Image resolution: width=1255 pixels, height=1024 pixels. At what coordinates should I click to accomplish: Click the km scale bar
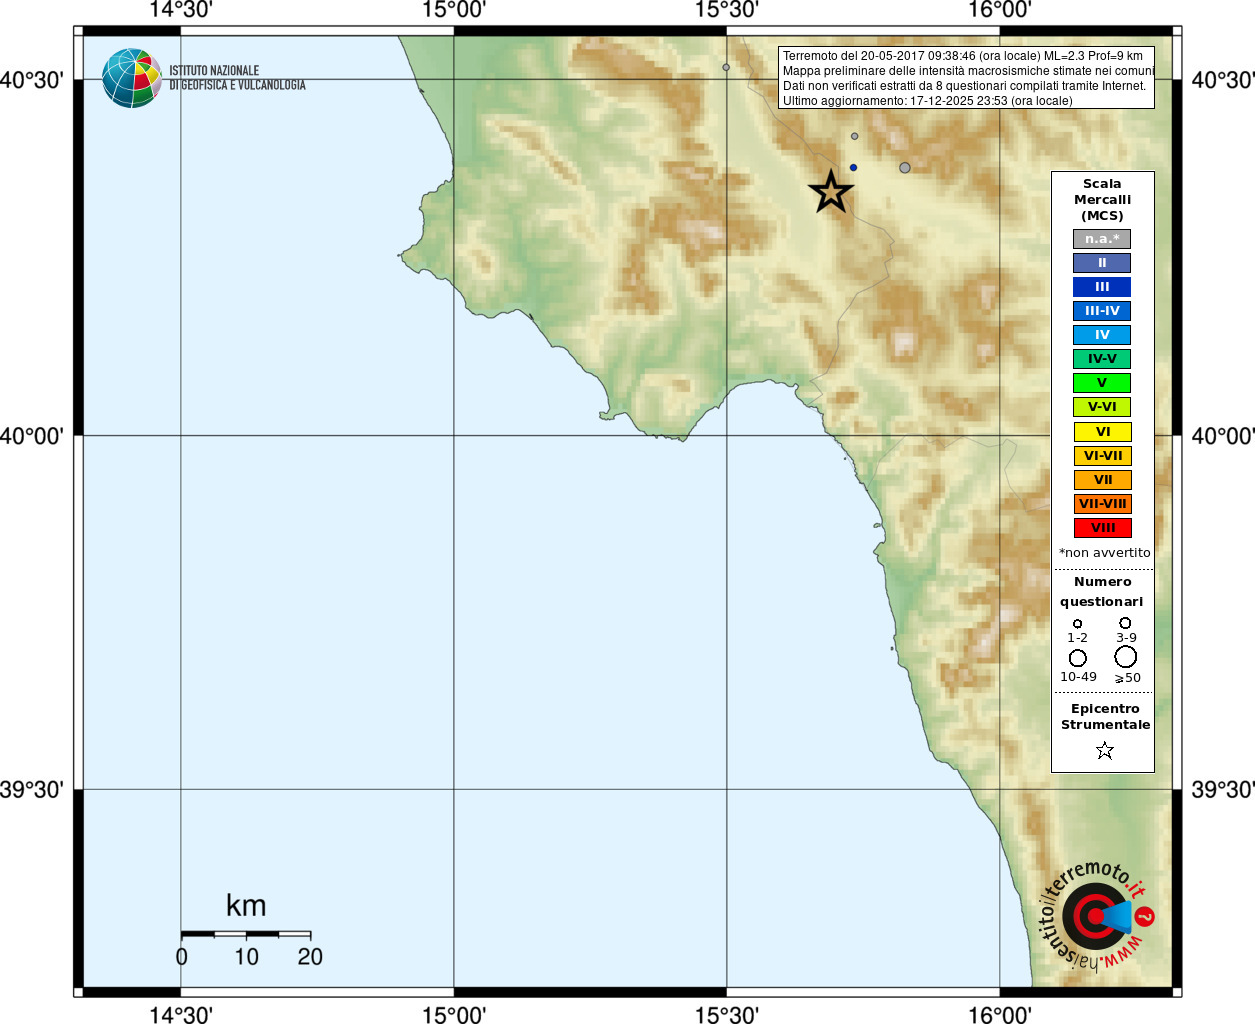[x=246, y=934]
